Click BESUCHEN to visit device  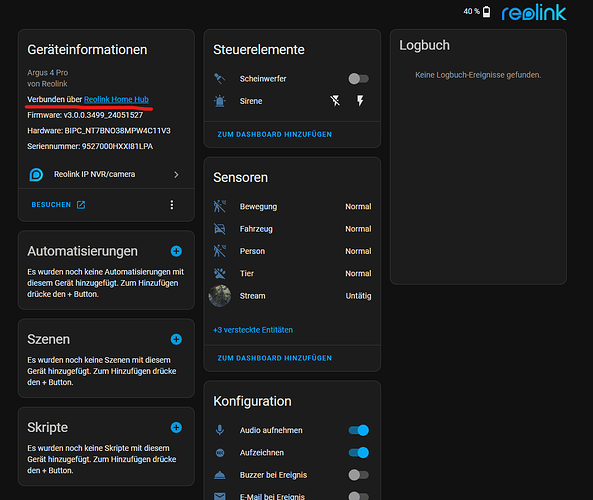pyautogui.click(x=58, y=205)
